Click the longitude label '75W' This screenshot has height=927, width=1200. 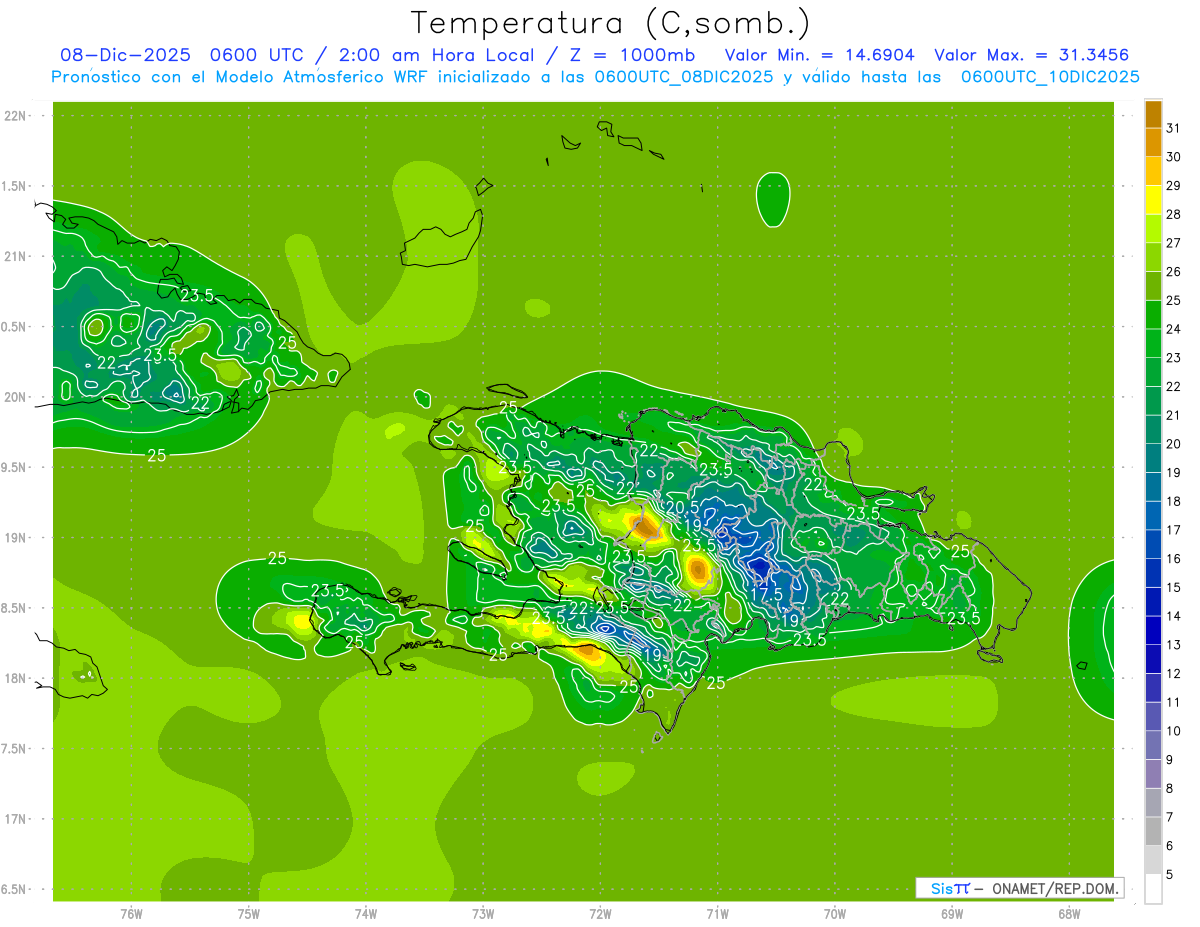pos(249,914)
